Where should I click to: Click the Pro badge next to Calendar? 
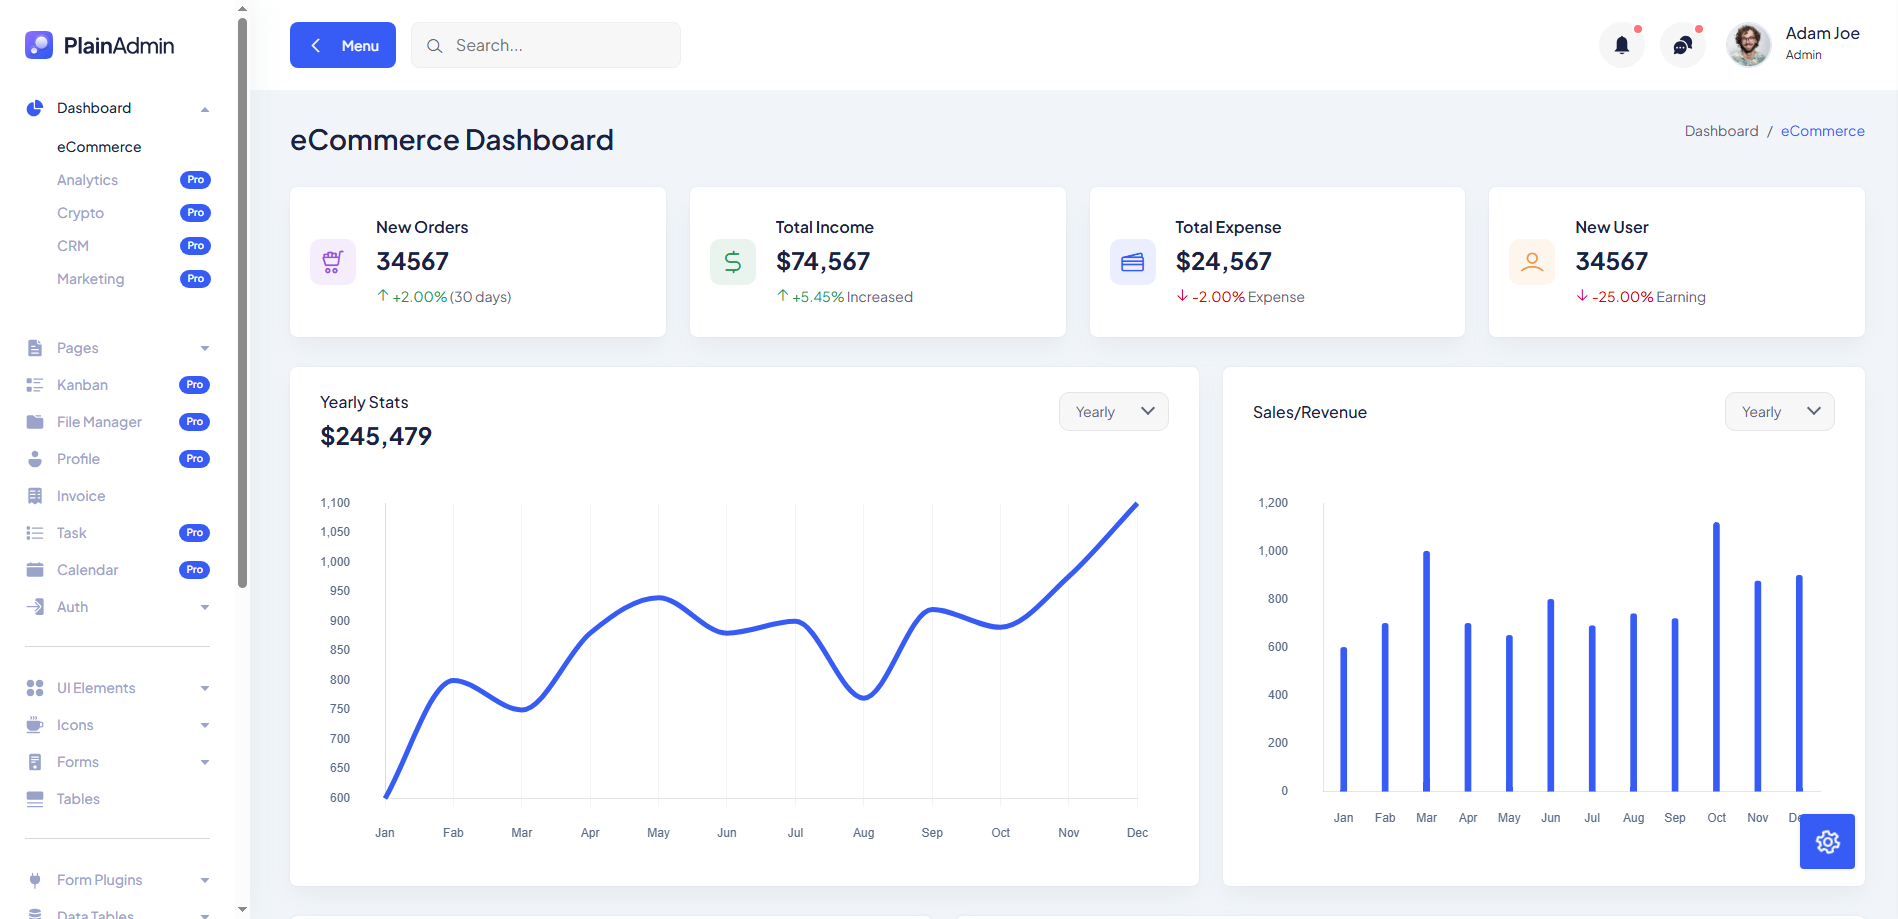pyautogui.click(x=195, y=570)
